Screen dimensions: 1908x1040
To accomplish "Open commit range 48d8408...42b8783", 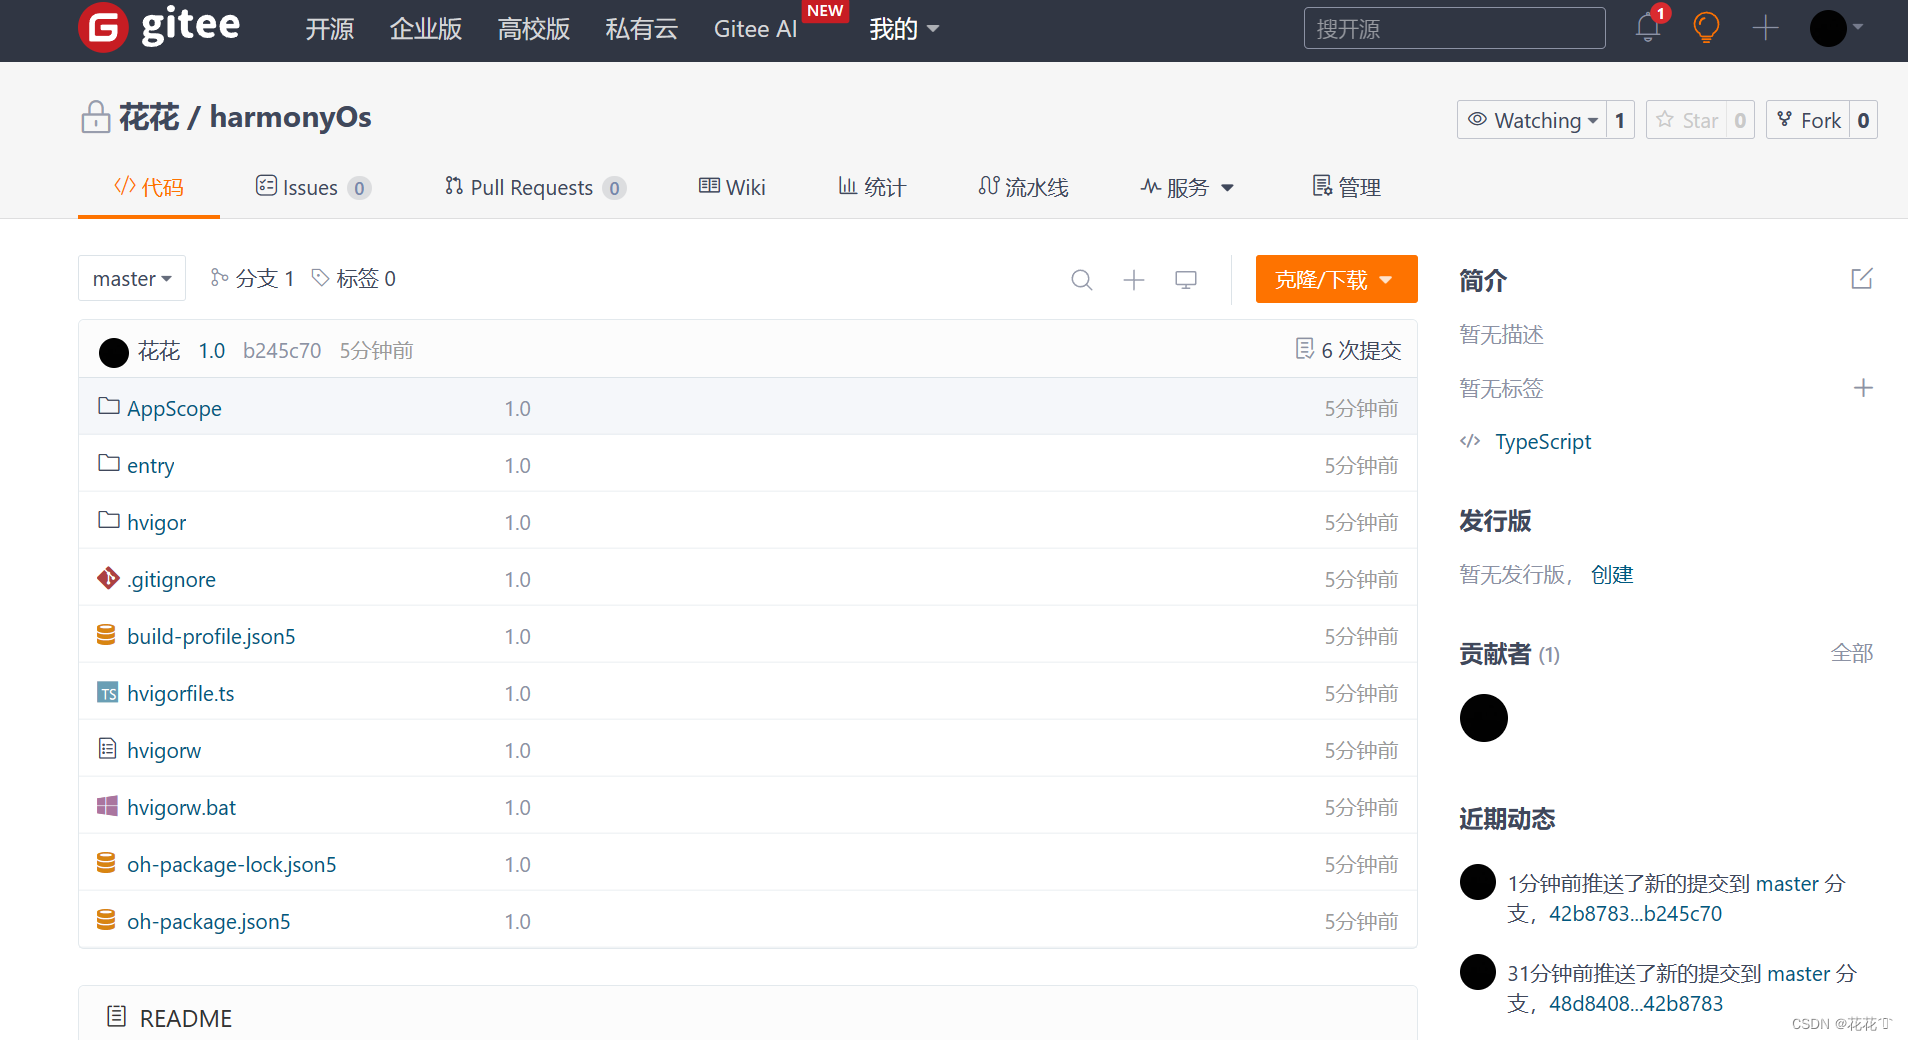I will (1636, 1004).
